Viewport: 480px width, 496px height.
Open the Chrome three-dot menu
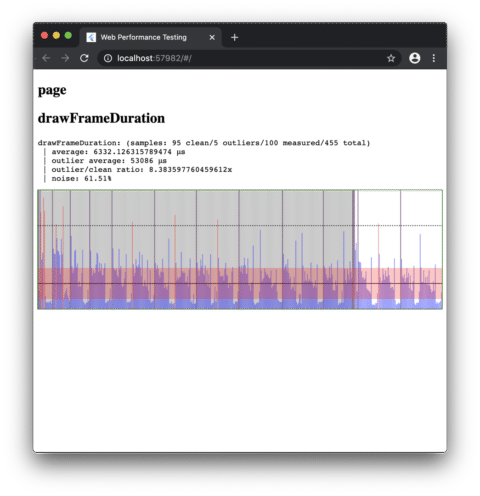tap(433, 58)
